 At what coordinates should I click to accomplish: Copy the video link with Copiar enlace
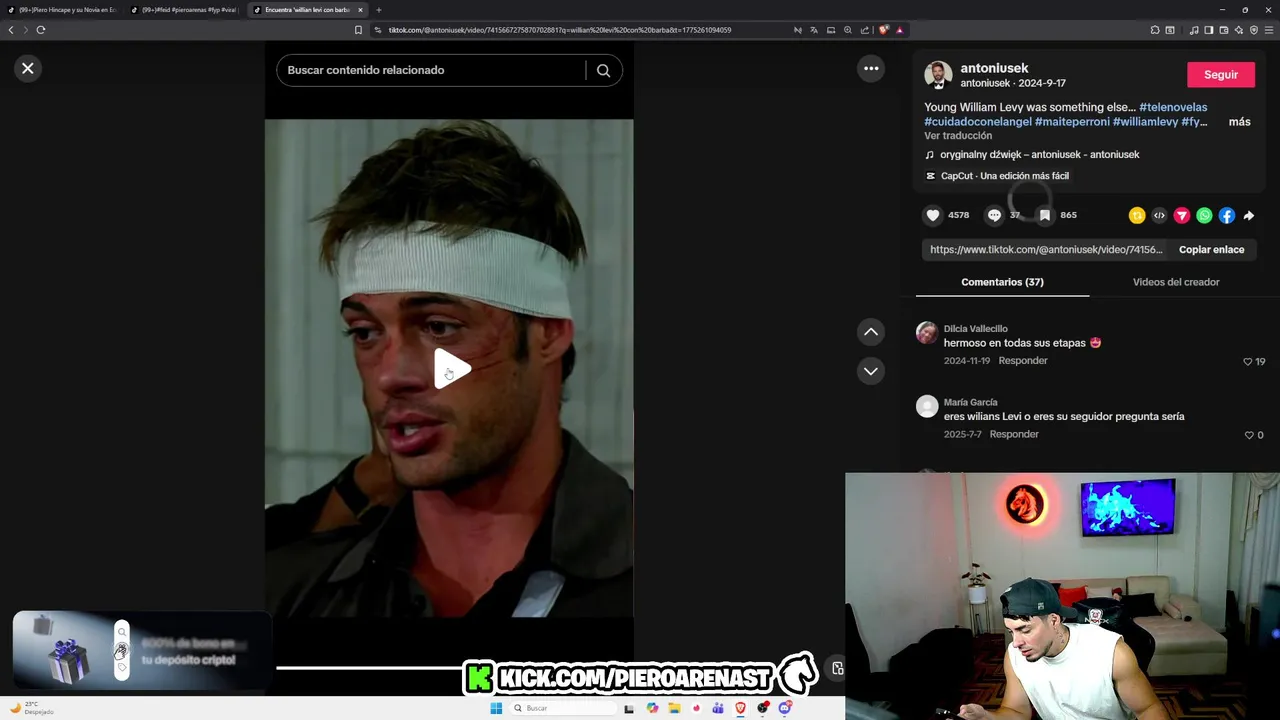1211,249
